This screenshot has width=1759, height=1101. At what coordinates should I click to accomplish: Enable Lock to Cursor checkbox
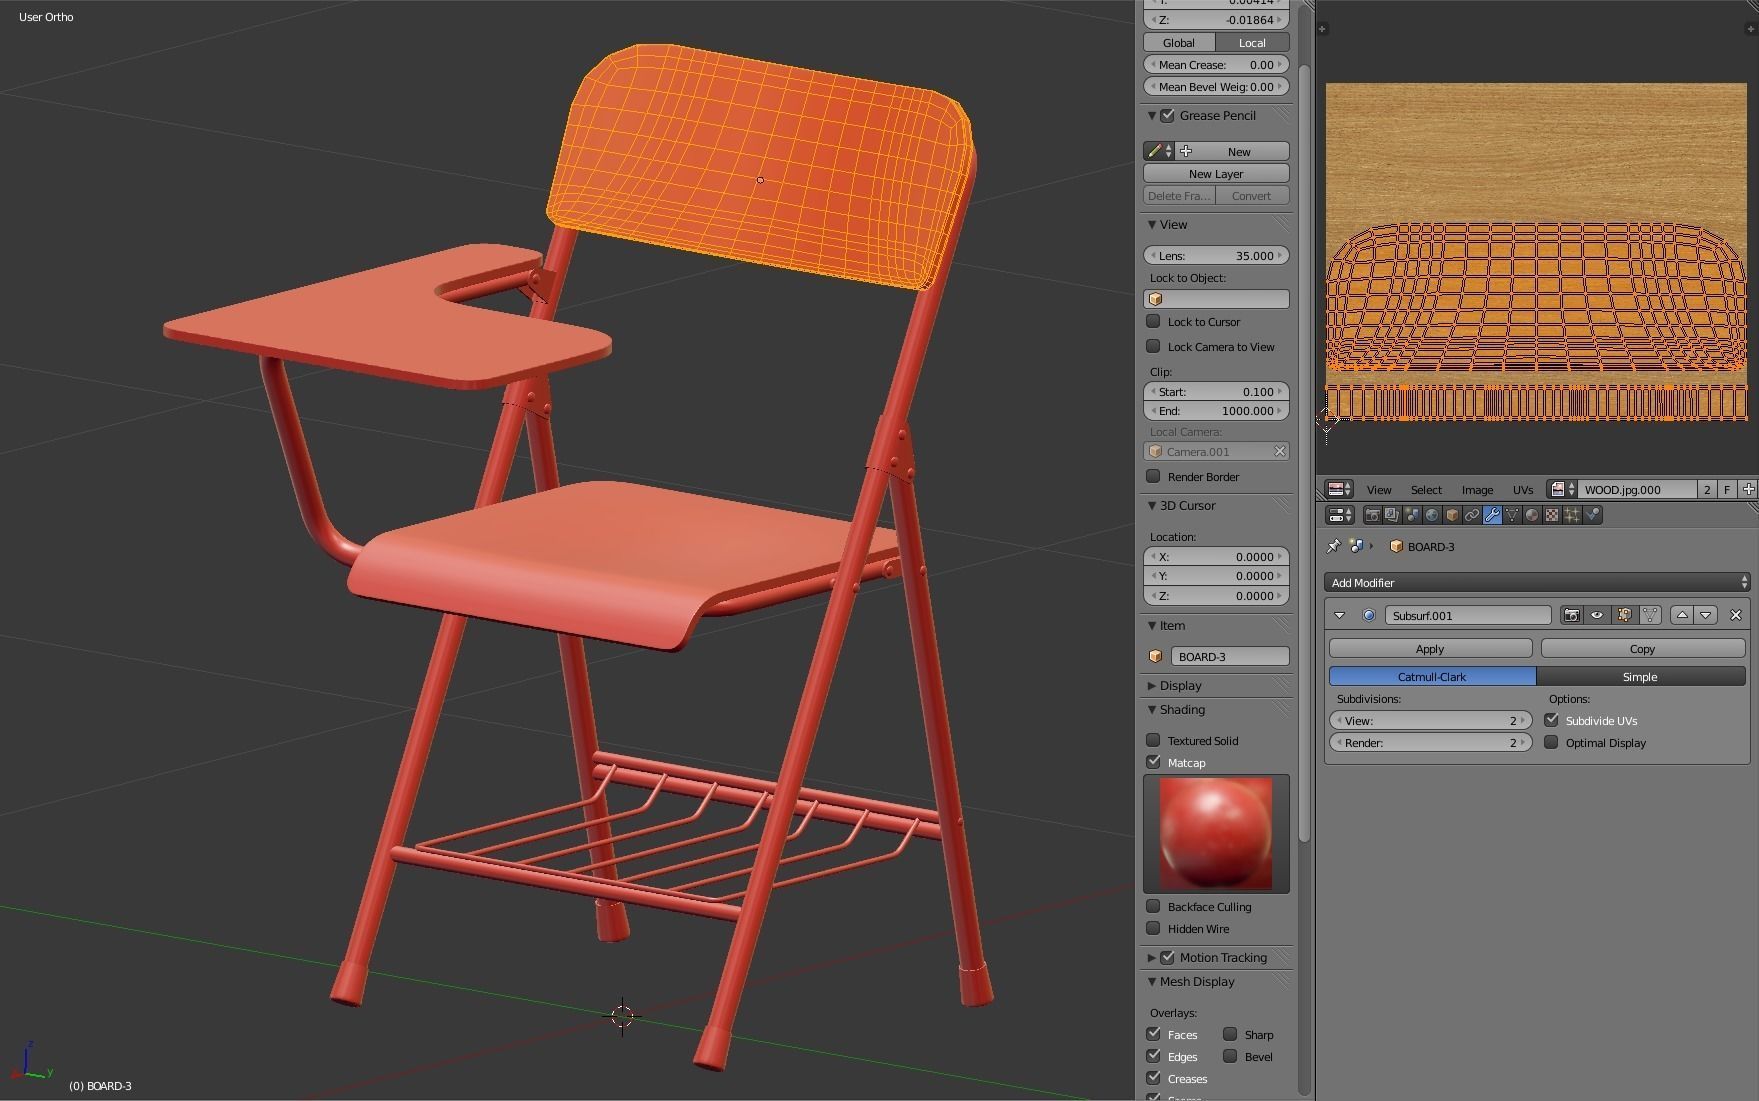[x=1153, y=321]
